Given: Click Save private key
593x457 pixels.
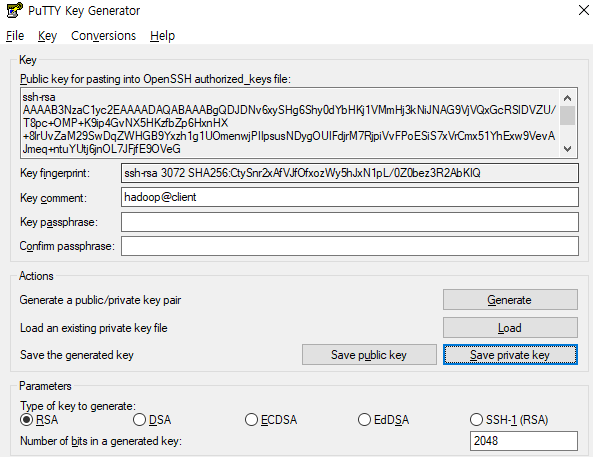Looking at the screenshot, I should click(x=510, y=355).
